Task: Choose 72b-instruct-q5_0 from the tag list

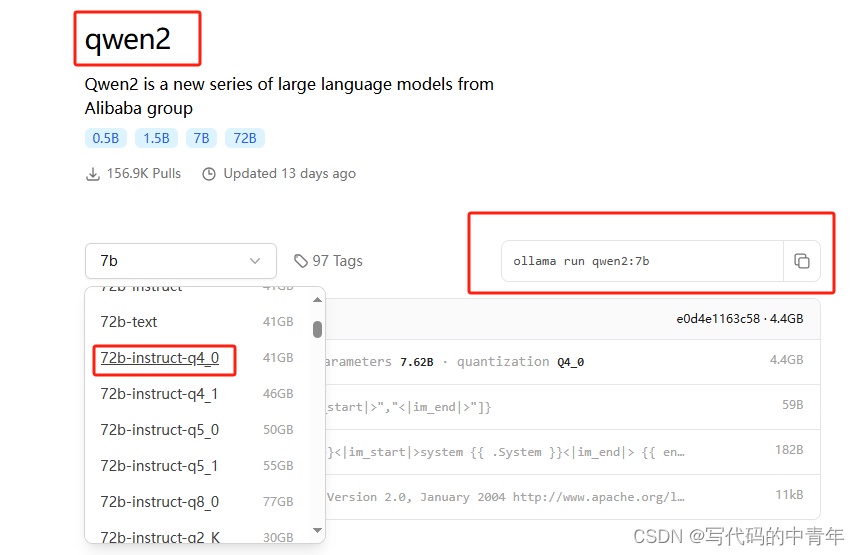Action: point(197,430)
